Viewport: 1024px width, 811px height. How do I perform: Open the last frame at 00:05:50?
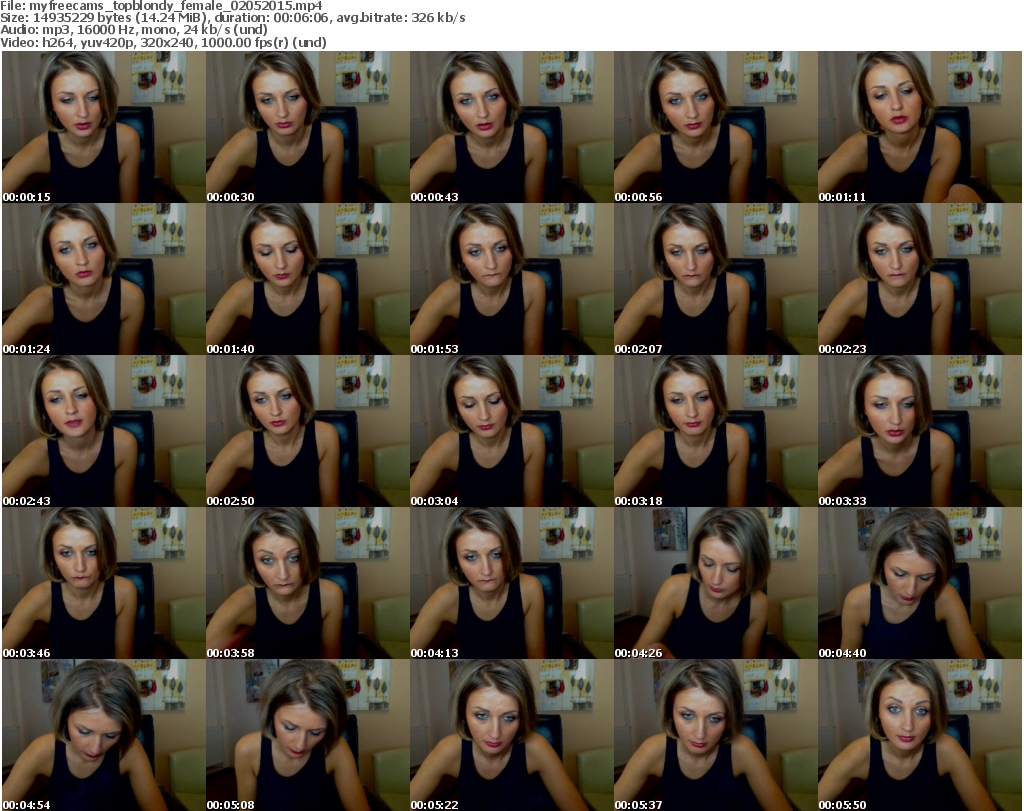tap(920, 735)
